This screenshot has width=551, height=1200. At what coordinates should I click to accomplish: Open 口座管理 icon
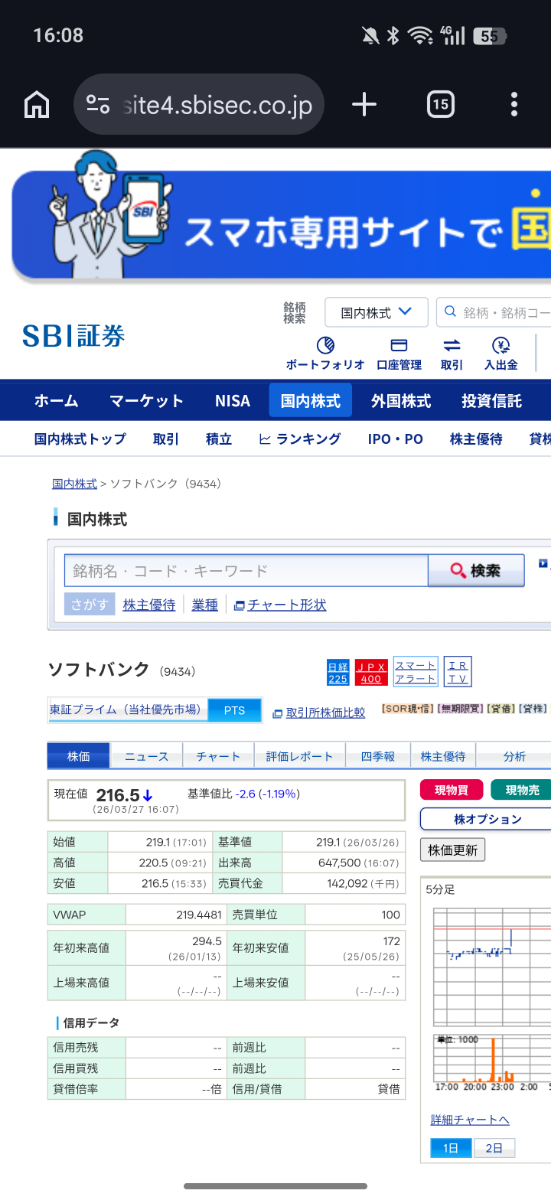click(x=399, y=354)
